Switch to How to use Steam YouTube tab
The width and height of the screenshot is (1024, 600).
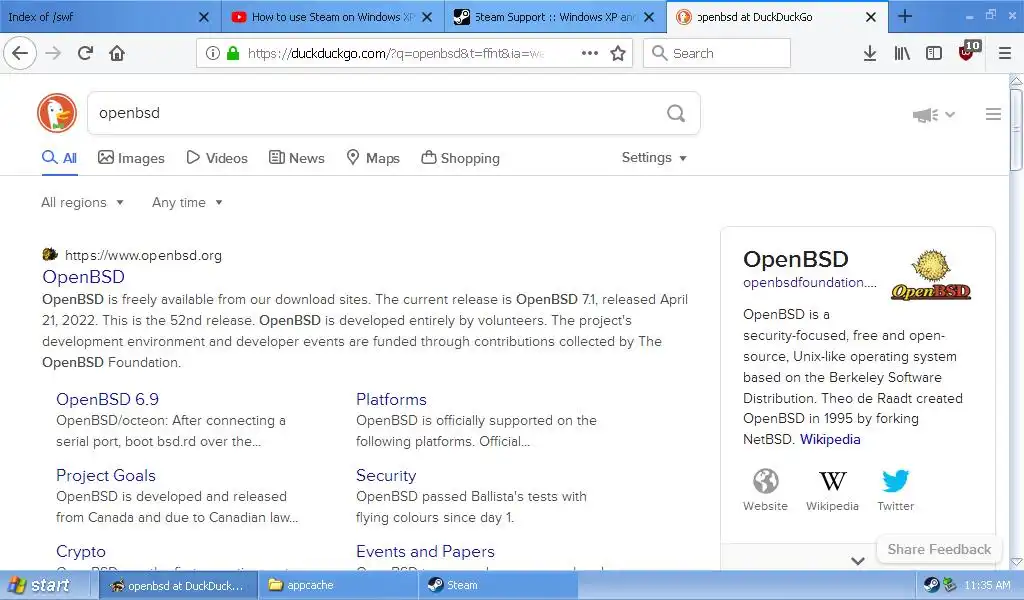tap(323, 17)
